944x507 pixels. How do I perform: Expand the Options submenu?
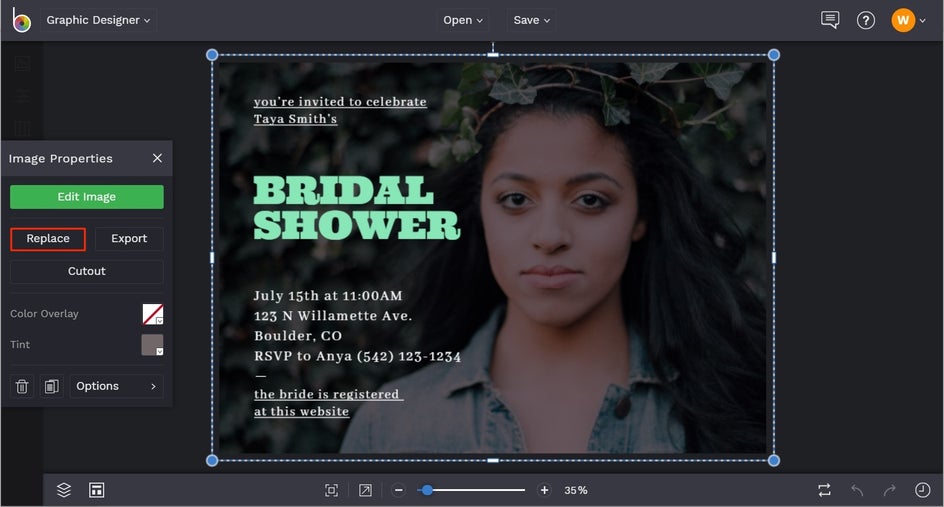tap(116, 386)
